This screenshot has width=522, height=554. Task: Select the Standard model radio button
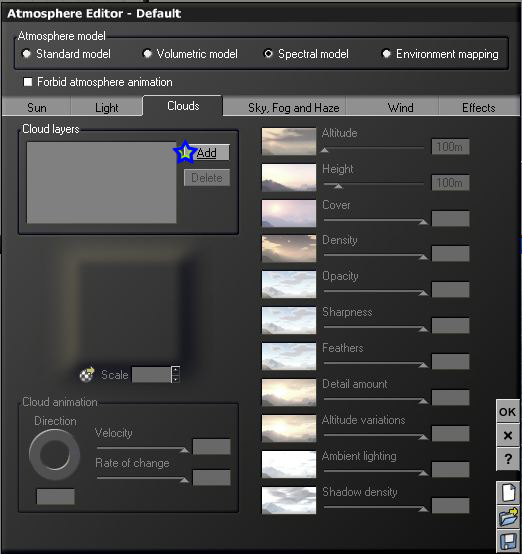coord(26,54)
